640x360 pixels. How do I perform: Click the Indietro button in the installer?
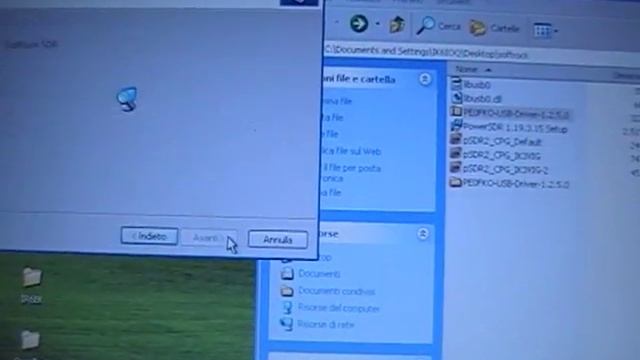click(149, 236)
